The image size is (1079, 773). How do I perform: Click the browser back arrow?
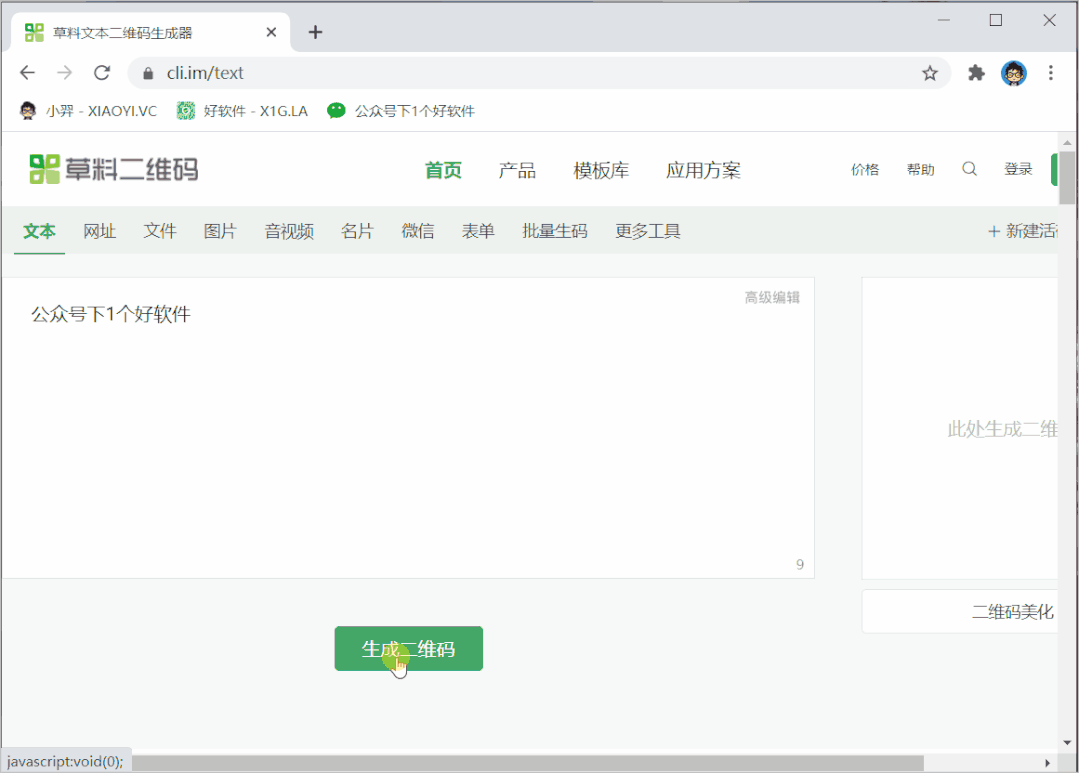[28, 72]
